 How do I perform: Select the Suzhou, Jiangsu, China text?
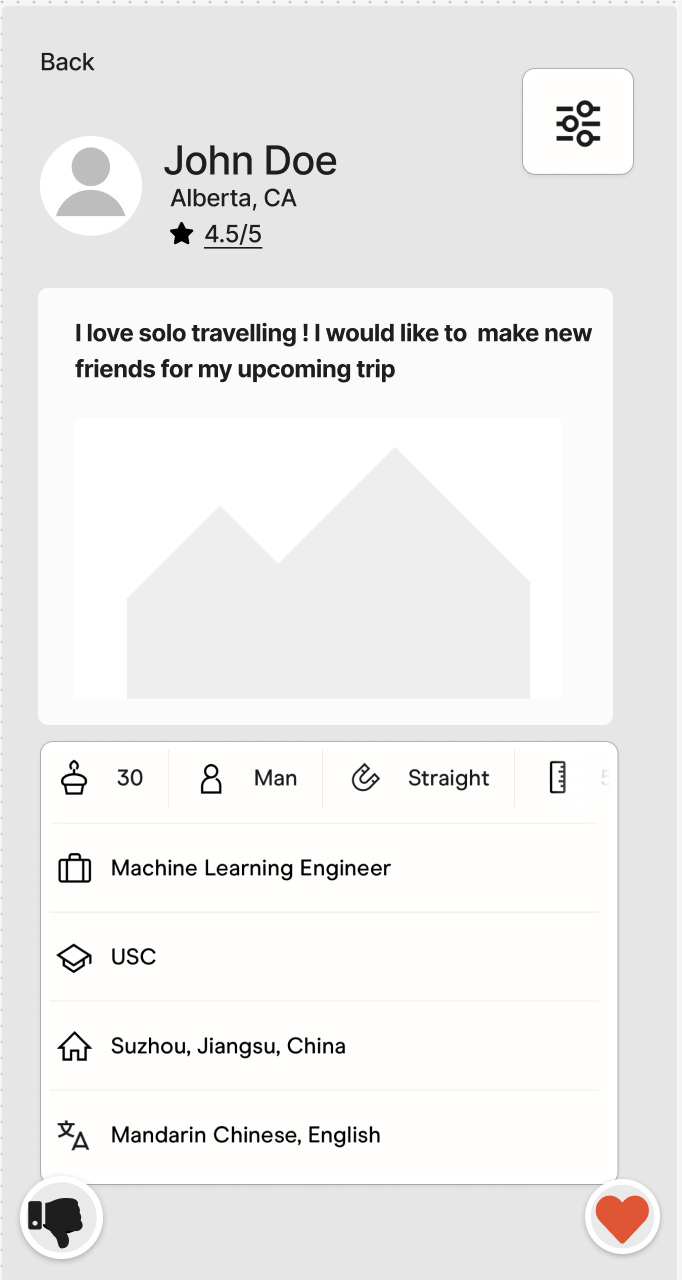(228, 1047)
